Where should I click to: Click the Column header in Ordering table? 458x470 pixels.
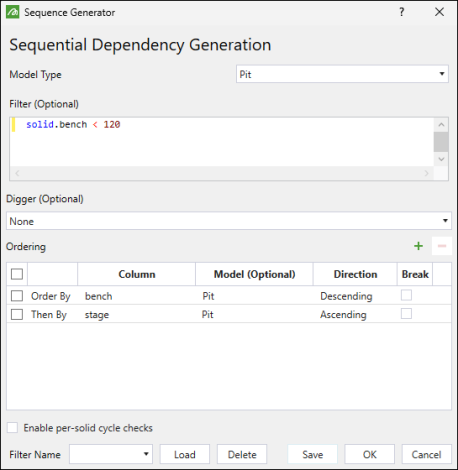click(137, 274)
